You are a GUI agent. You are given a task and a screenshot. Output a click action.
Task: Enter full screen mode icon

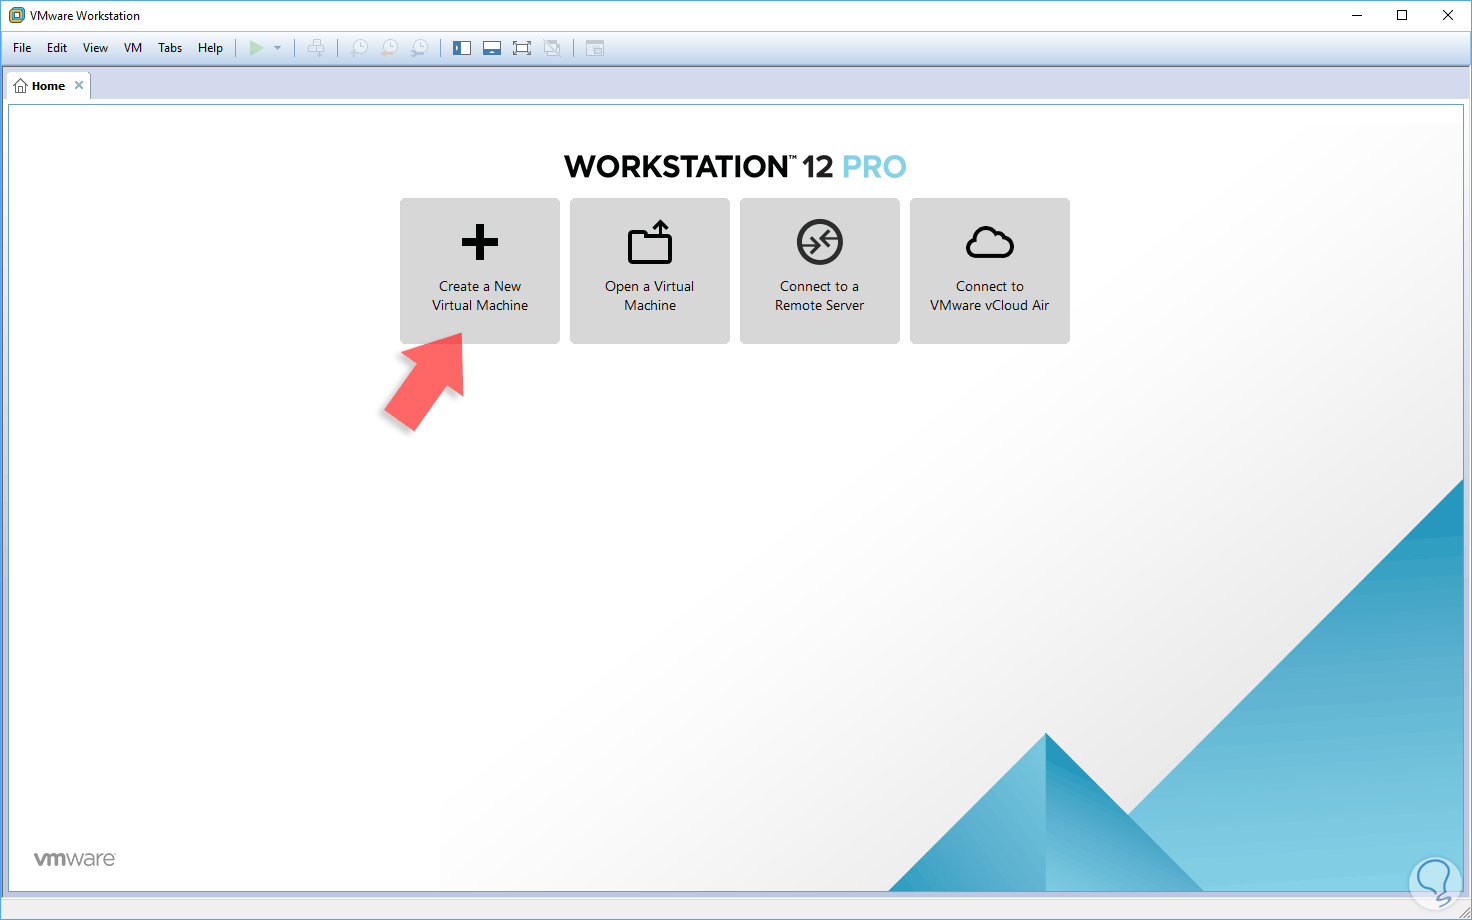coord(522,48)
